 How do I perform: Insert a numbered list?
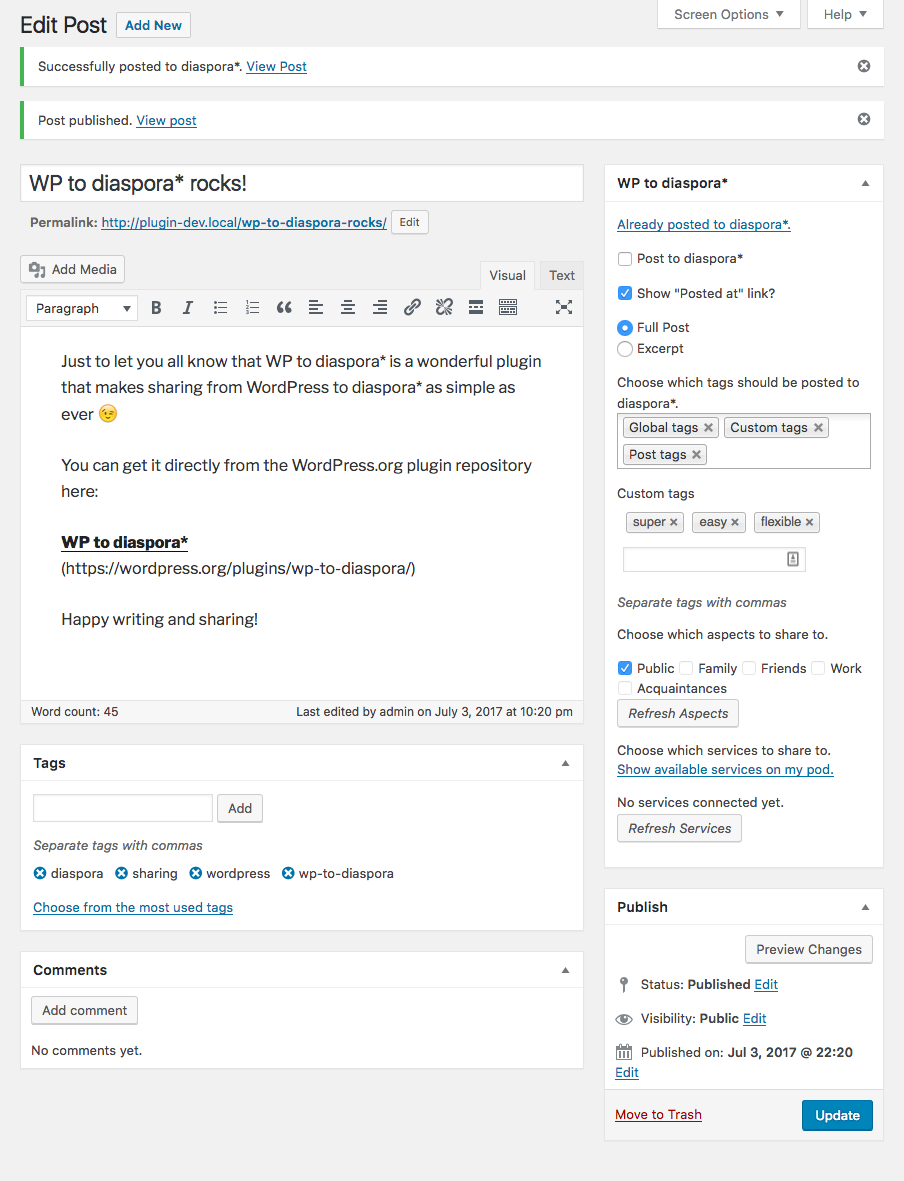(252, 307)
